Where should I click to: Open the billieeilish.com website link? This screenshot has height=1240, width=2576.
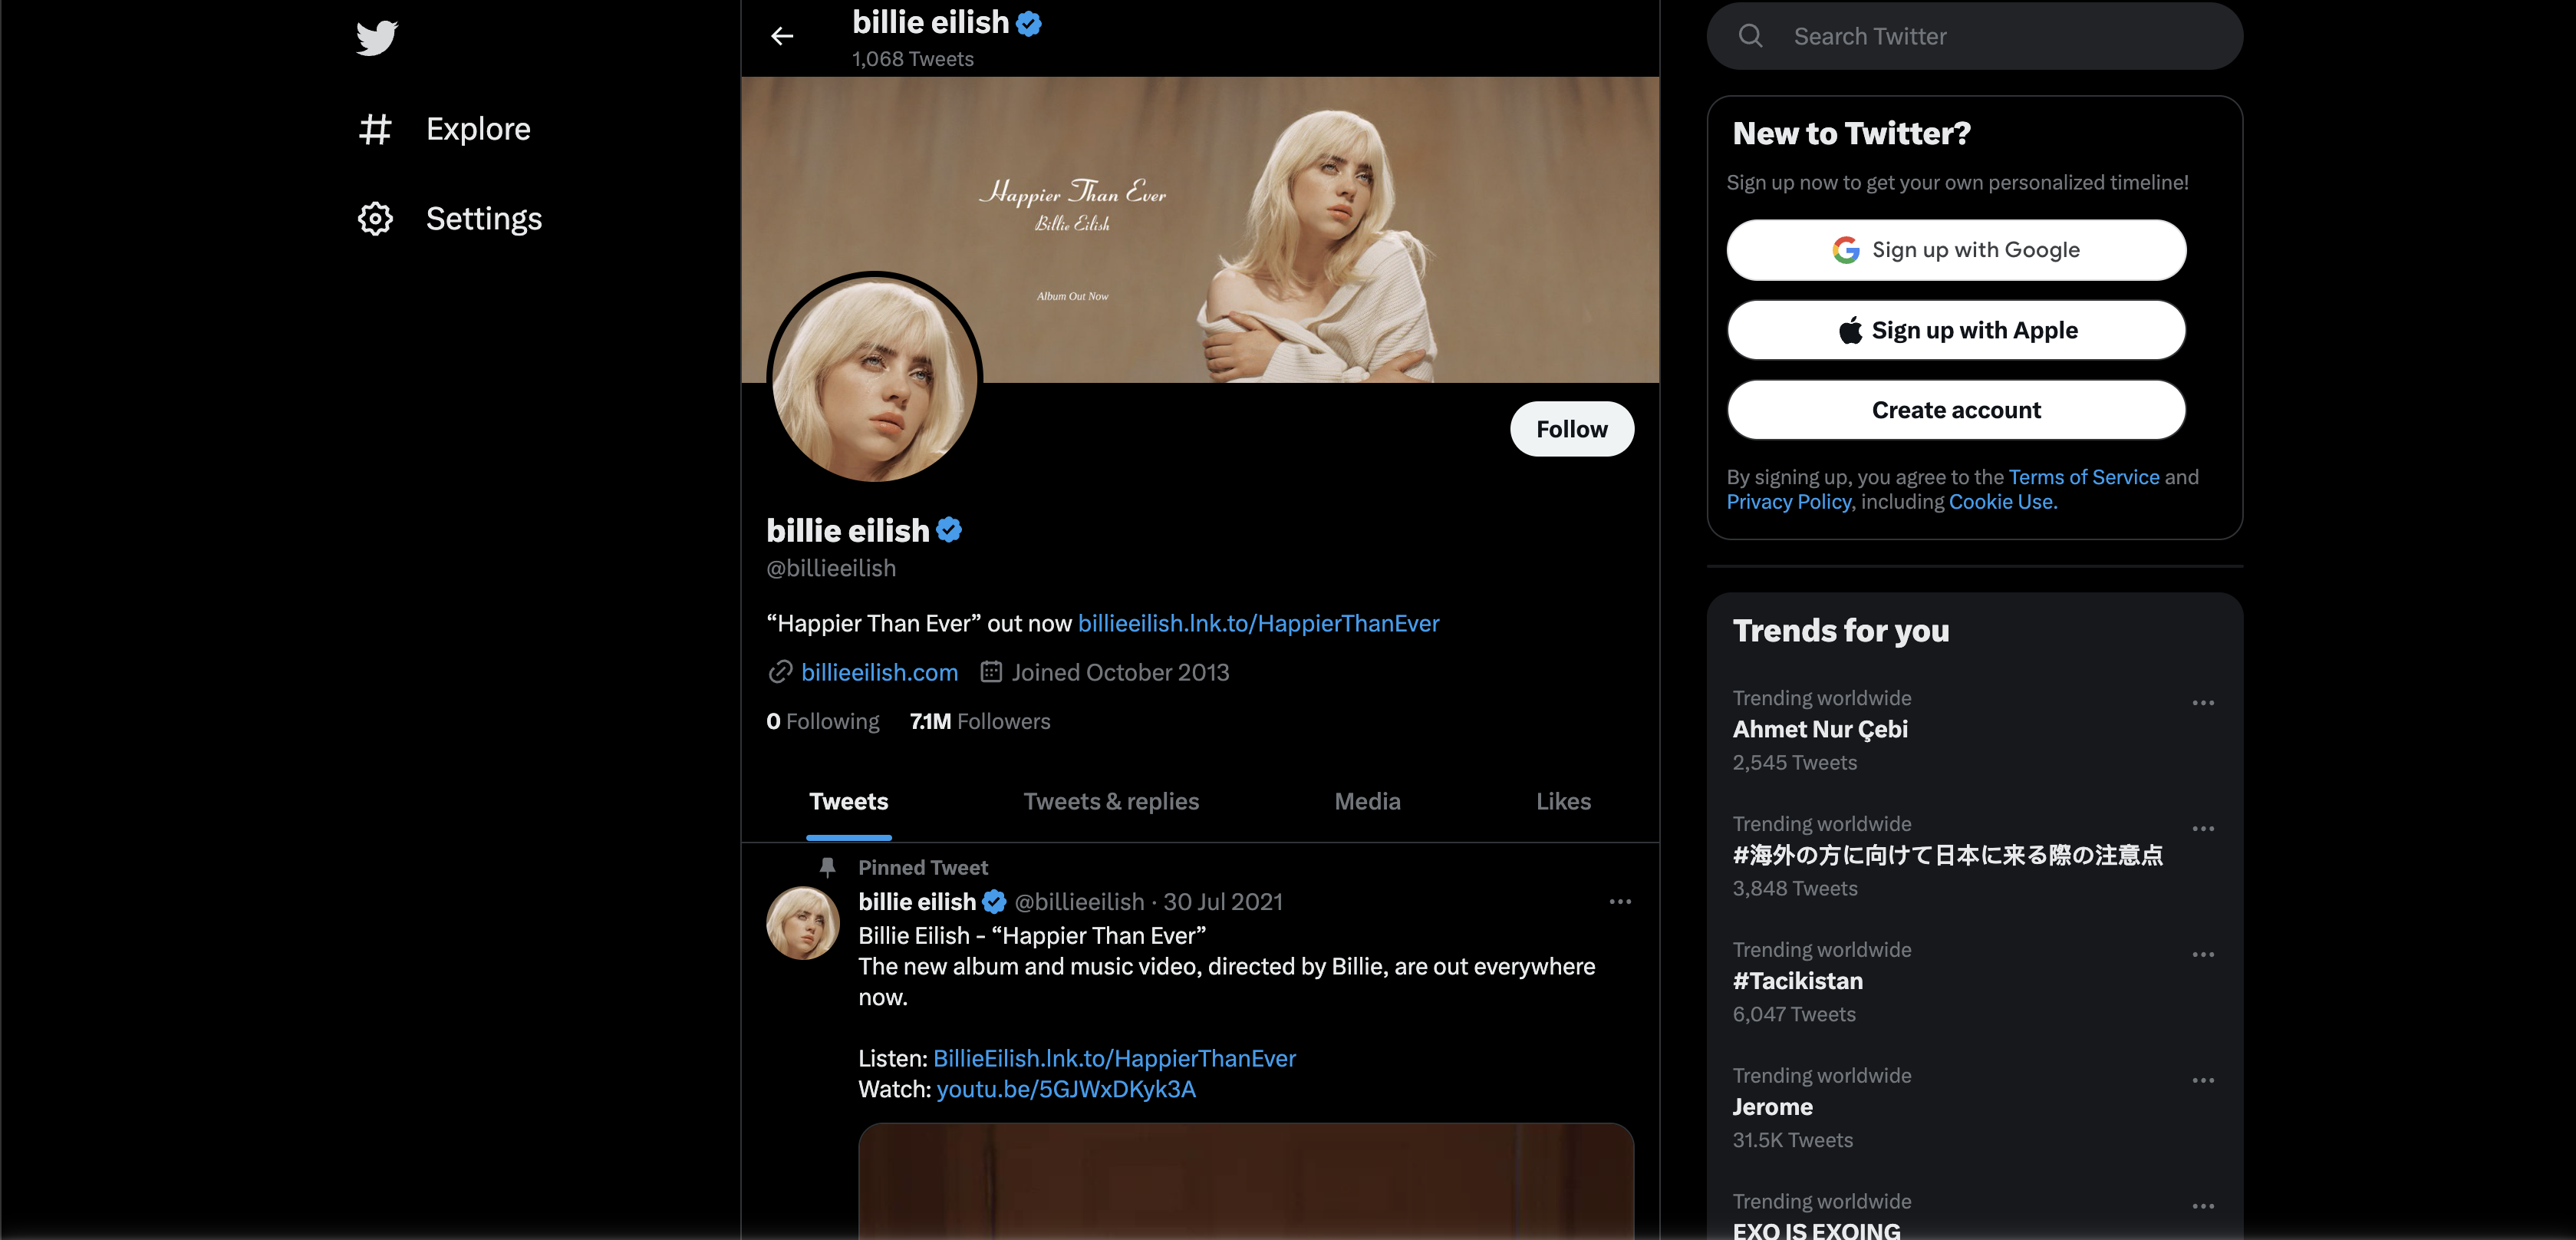[x=879, y=673]
